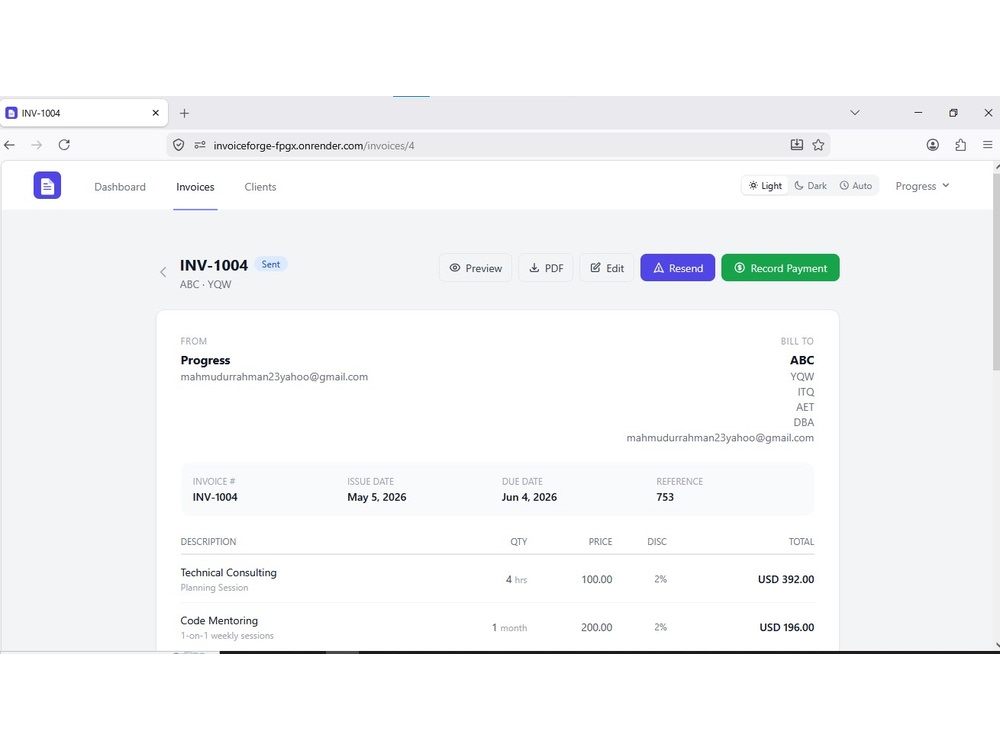Image resolution: width=1000 pixels, height=750 pixels.
Task: Click the reference value 753
Action: click(665, 497)
